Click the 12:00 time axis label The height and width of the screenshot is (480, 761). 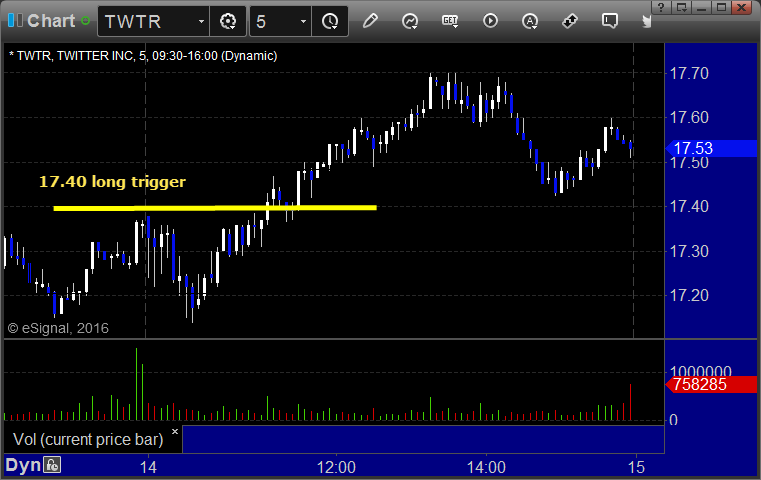[x=336, y=467]
